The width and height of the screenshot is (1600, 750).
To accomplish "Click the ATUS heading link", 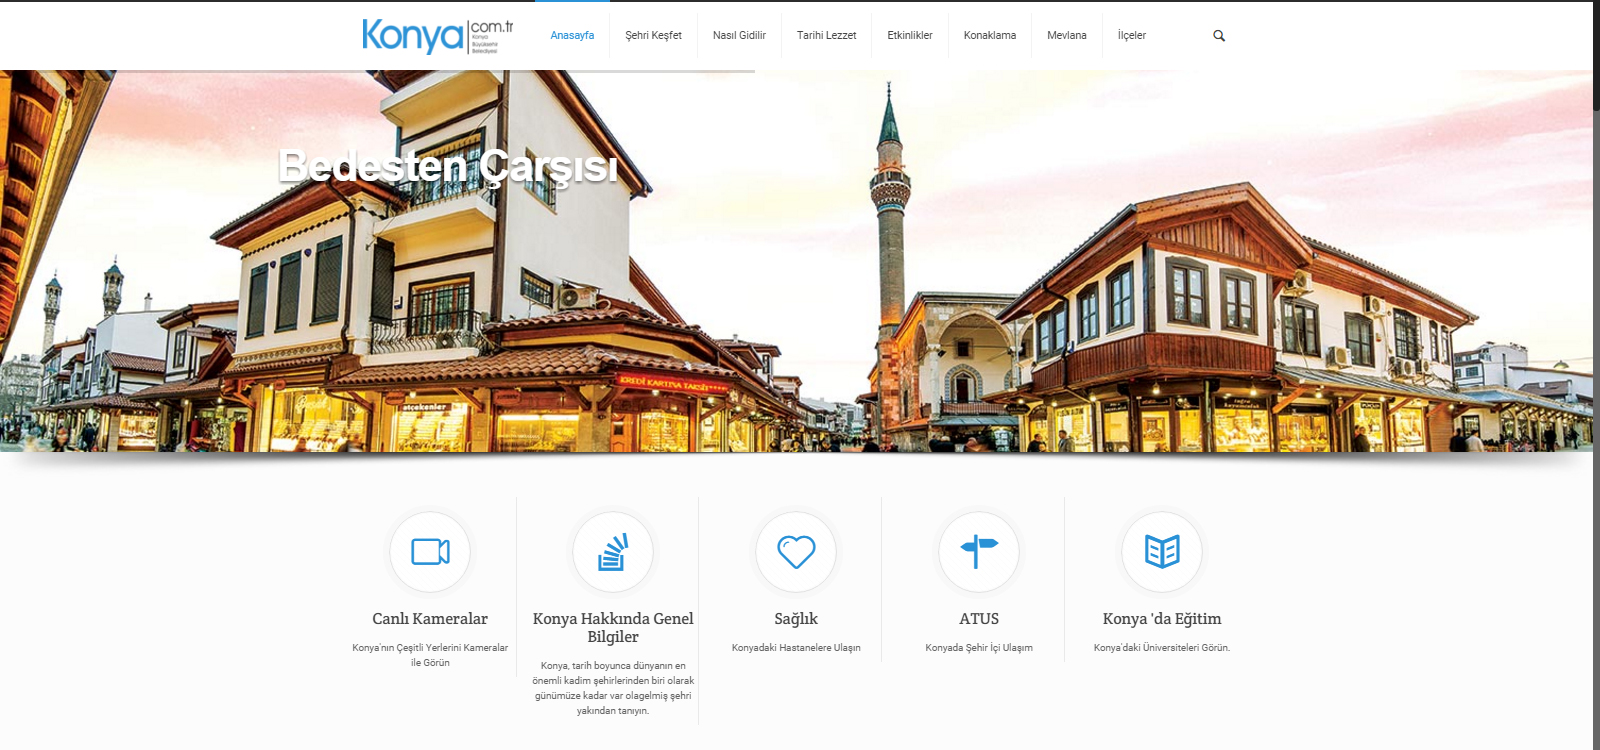I will tap(979, 619).
